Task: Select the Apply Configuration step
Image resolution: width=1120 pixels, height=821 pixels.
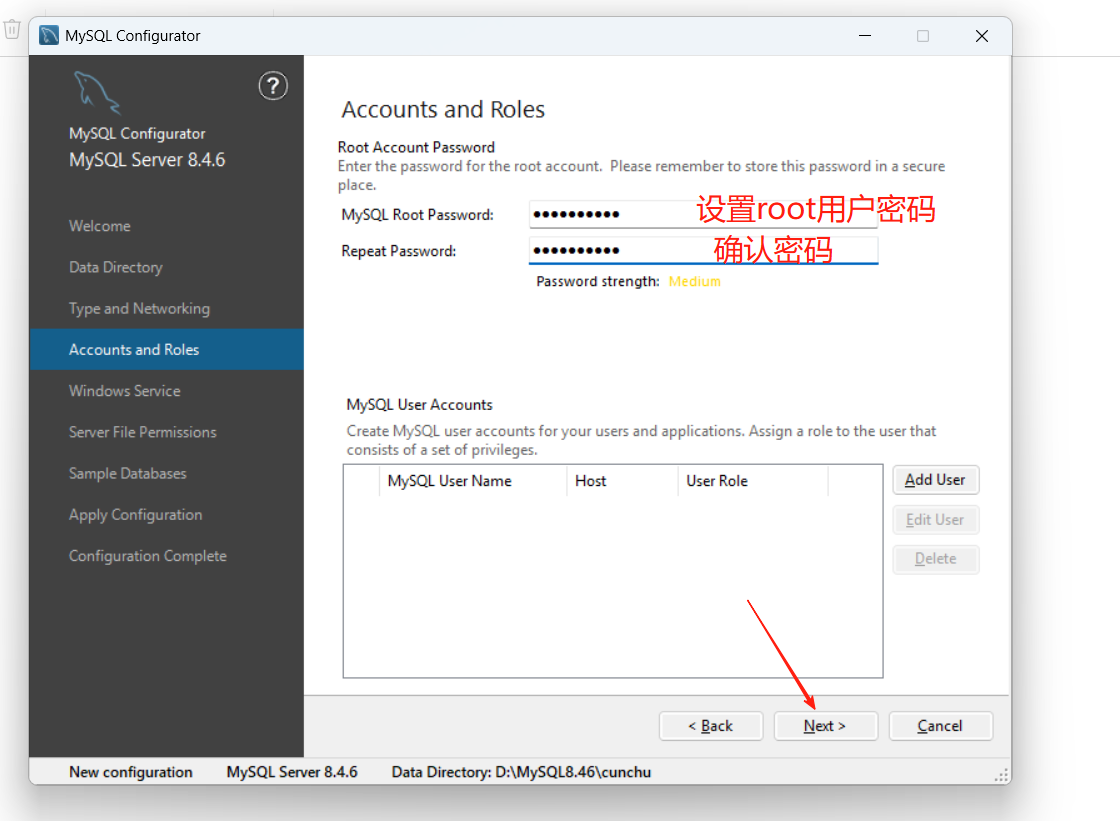Action: coord(135,514)
